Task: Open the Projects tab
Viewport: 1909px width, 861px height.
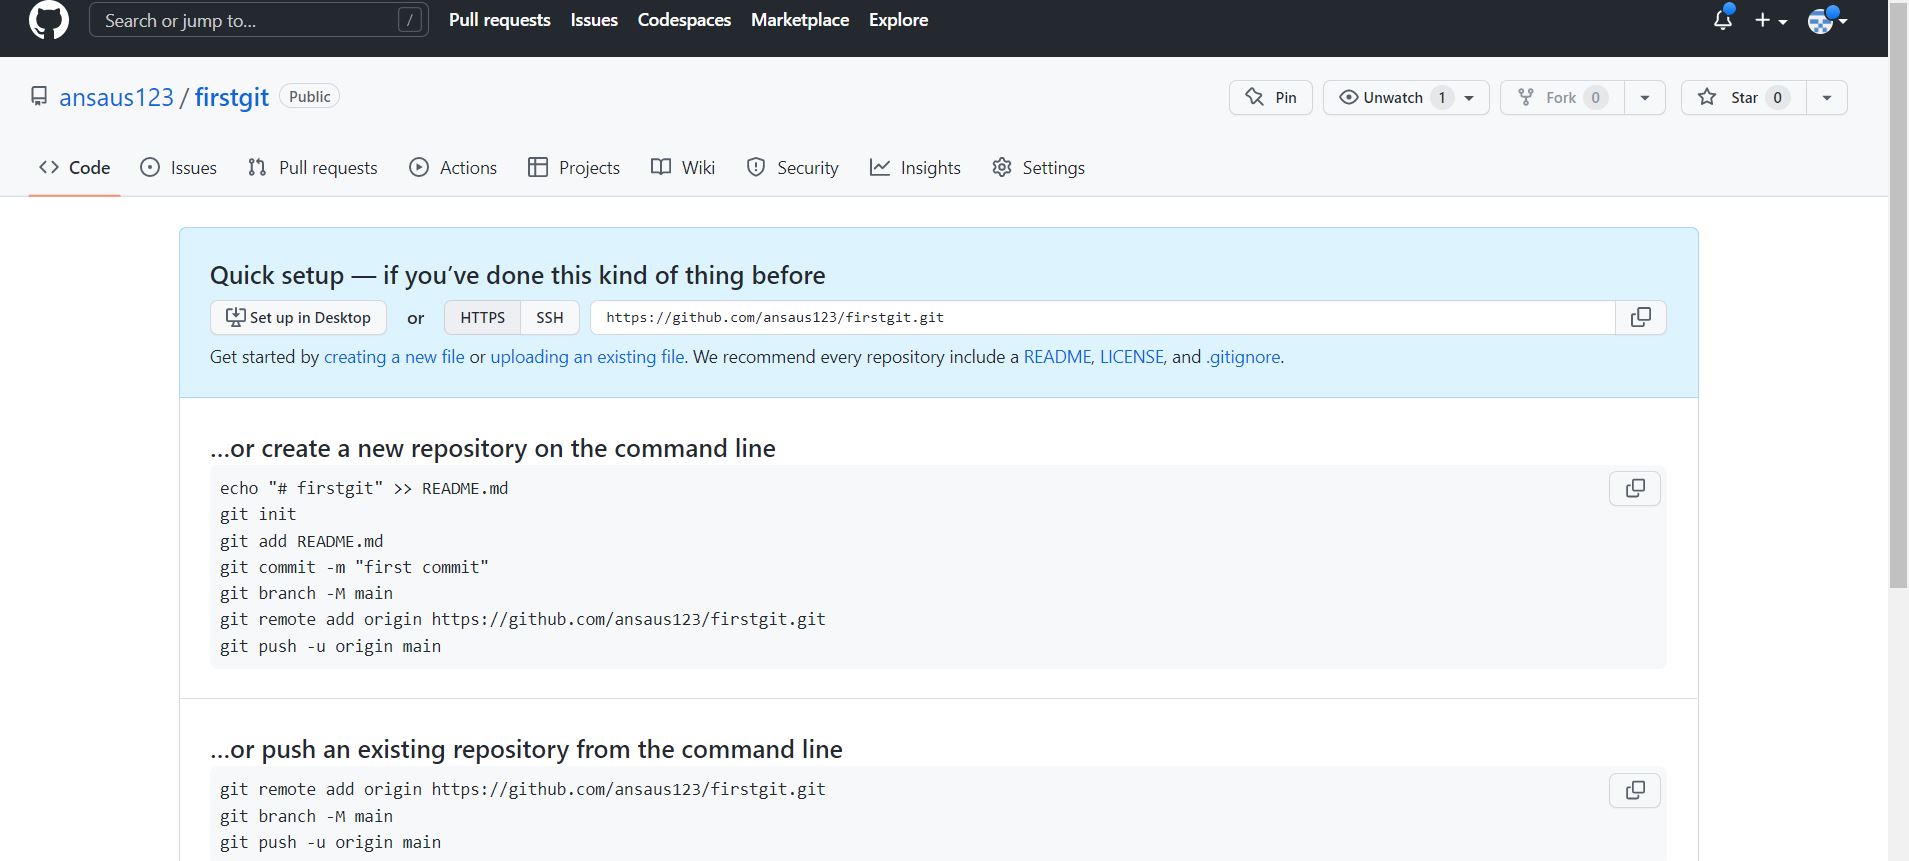Action: [x=574, y=167]
